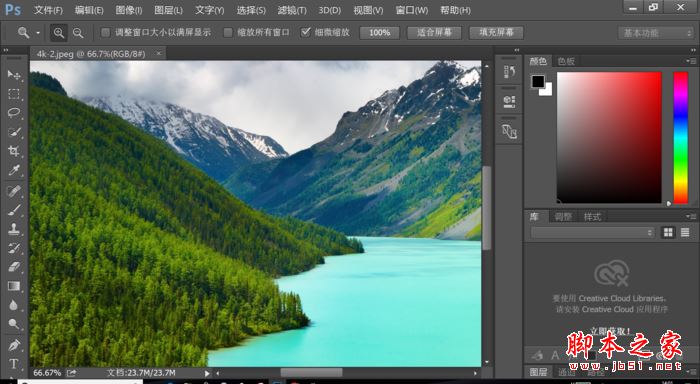Enable 缩放所有窗口 checkbox

point(228,32)
